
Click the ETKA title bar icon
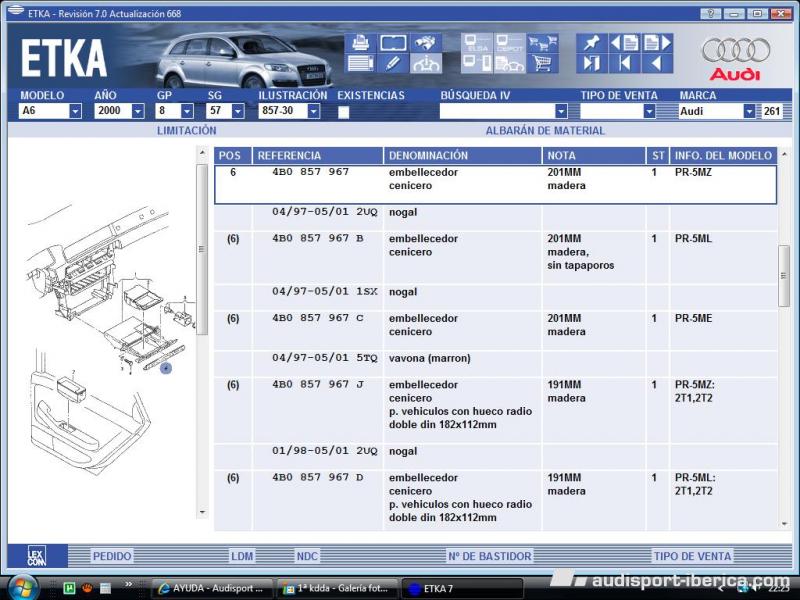coord(16,12)
